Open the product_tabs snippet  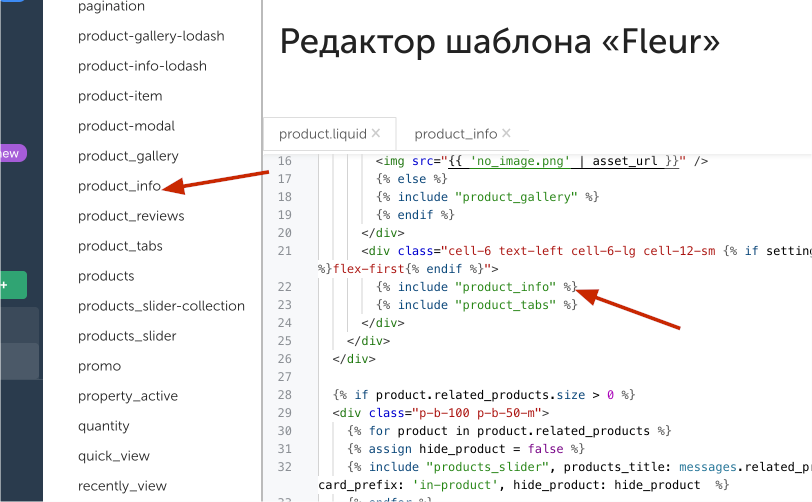(120, 246)
